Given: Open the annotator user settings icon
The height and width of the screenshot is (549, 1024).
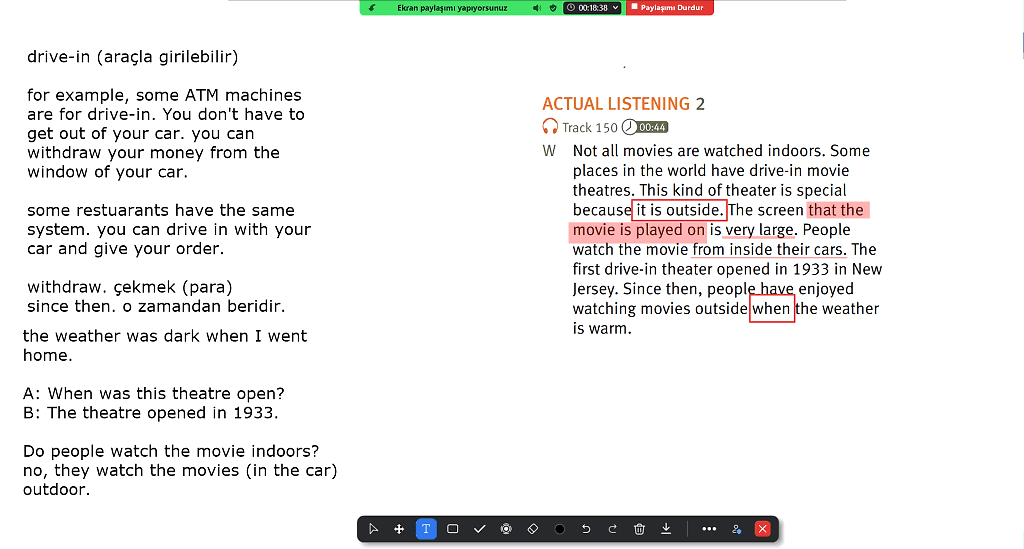Looking at the screenshot, I should pyautogui.click(x=736, y=529).
